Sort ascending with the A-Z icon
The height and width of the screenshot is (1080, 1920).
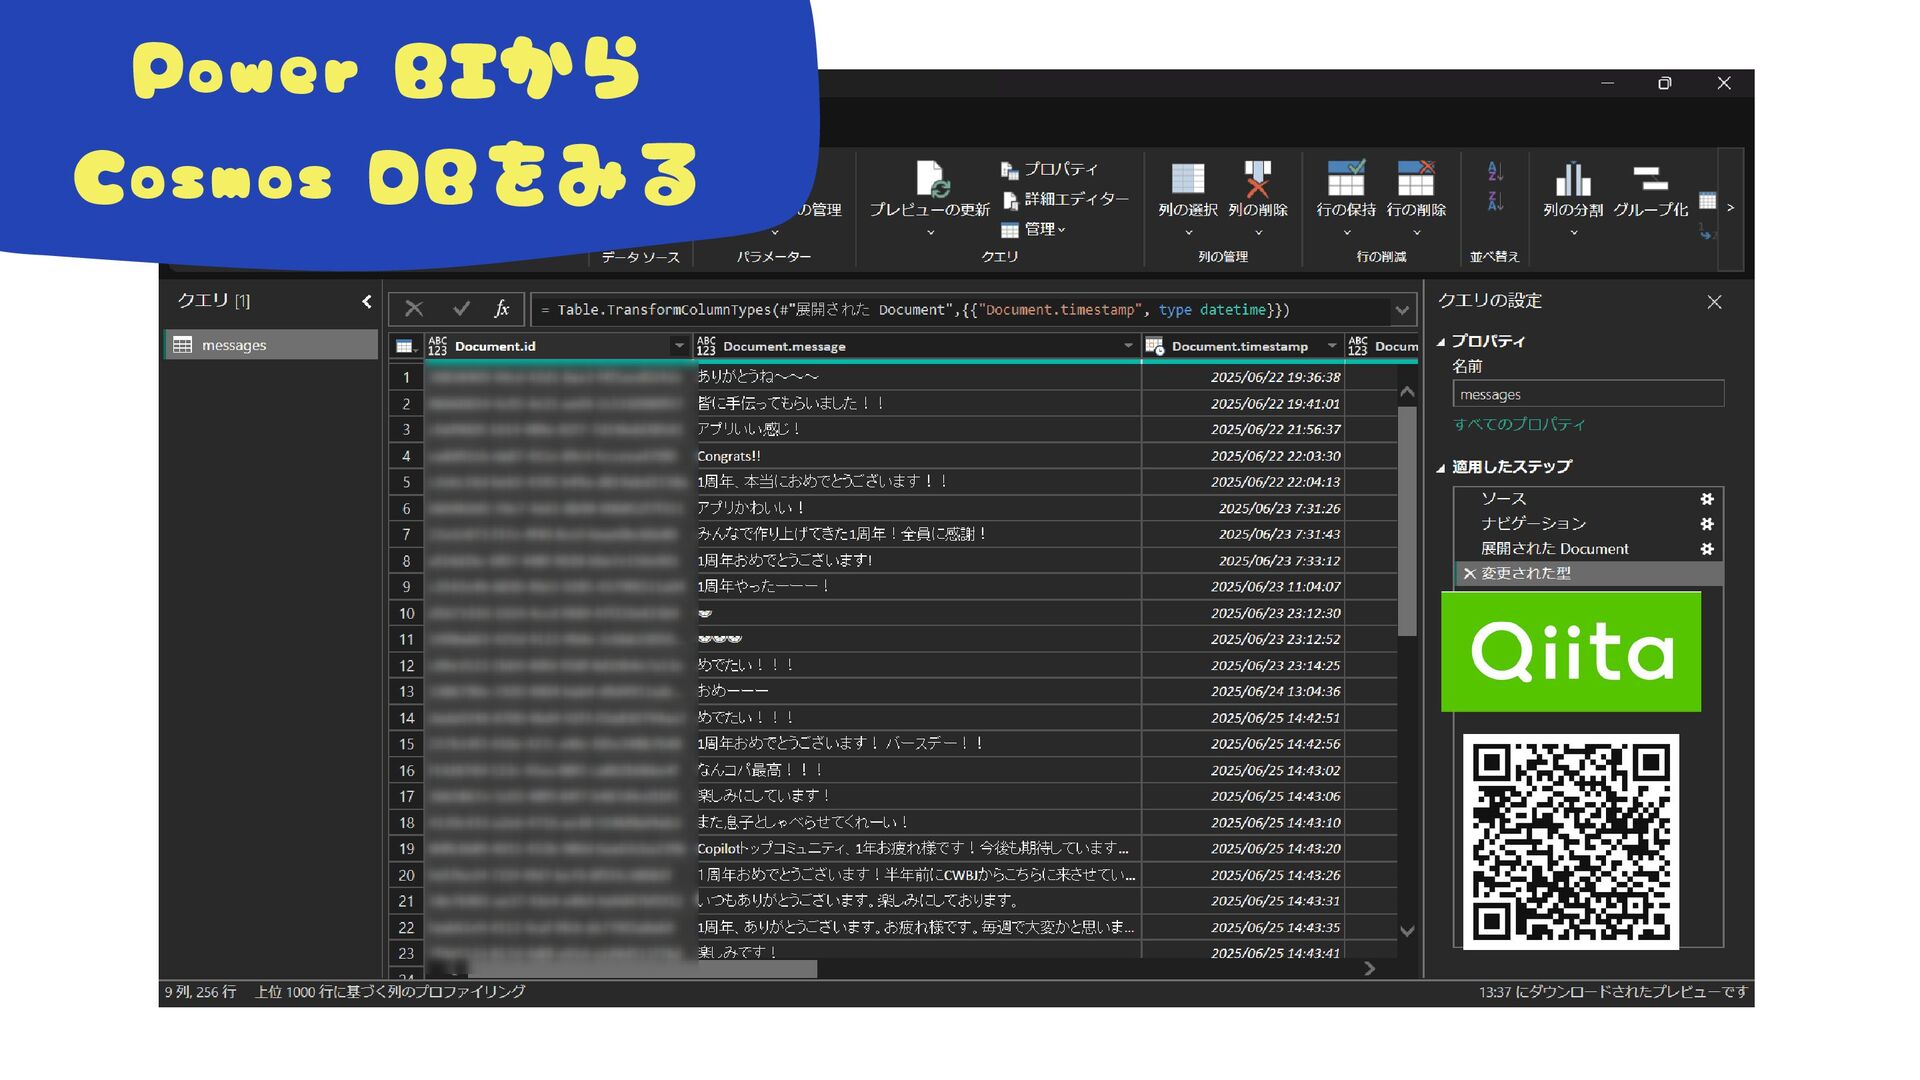coord(1495,171)
